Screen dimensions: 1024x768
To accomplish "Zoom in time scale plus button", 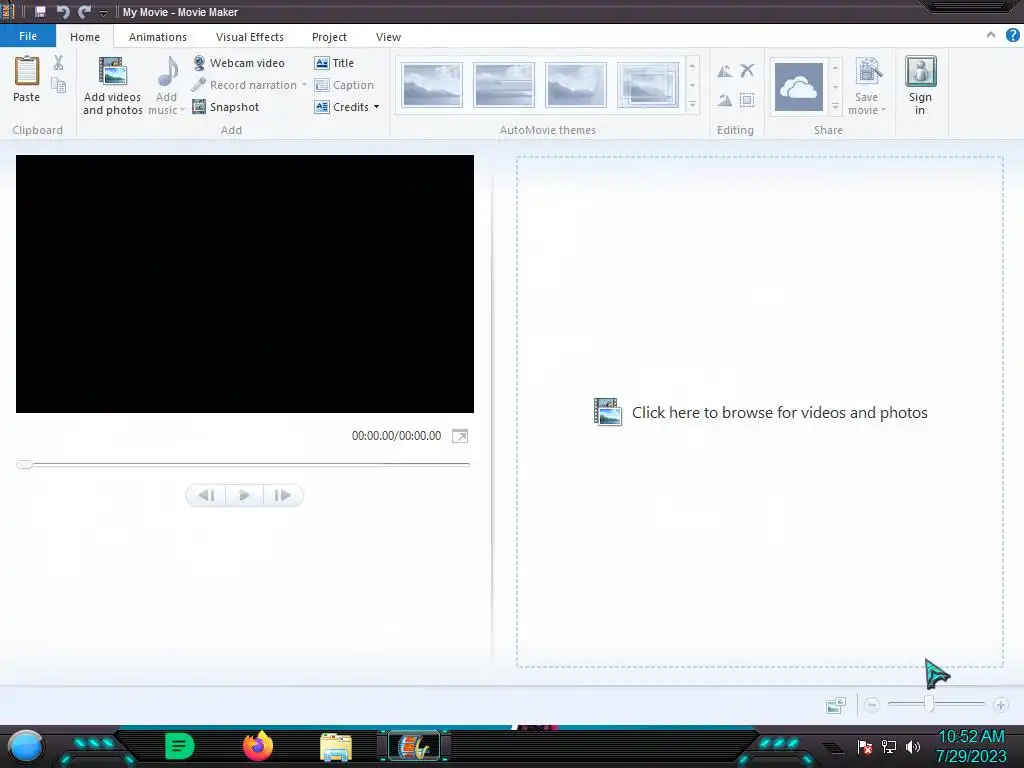I will 1000,705.
